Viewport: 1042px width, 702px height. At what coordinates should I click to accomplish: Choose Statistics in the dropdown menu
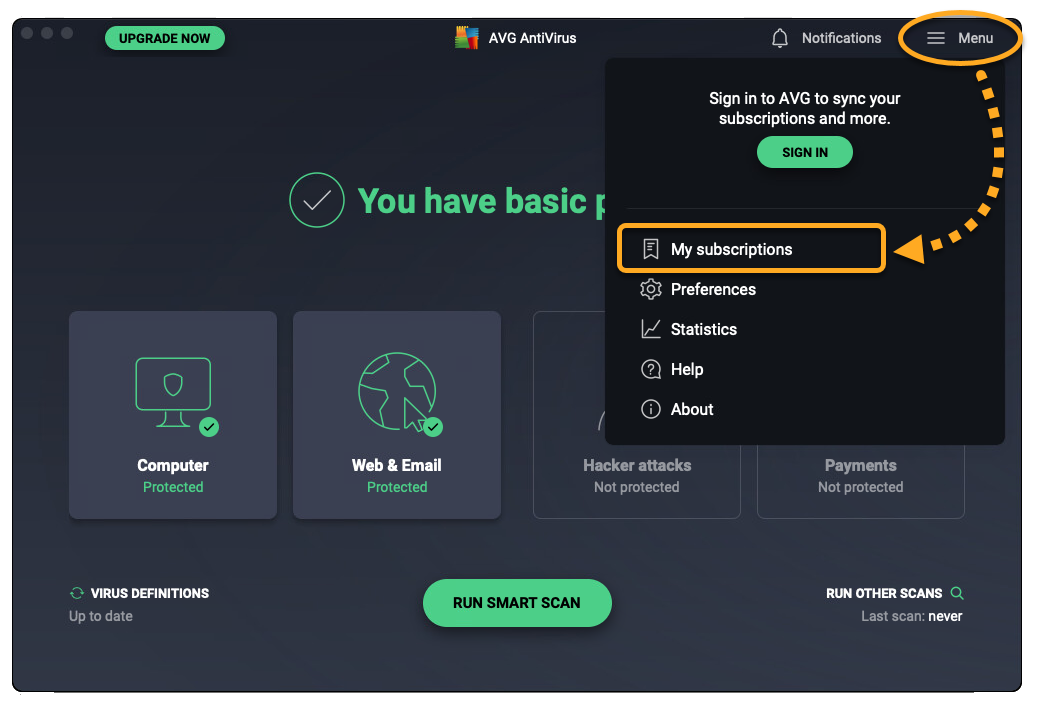[703, 329]
